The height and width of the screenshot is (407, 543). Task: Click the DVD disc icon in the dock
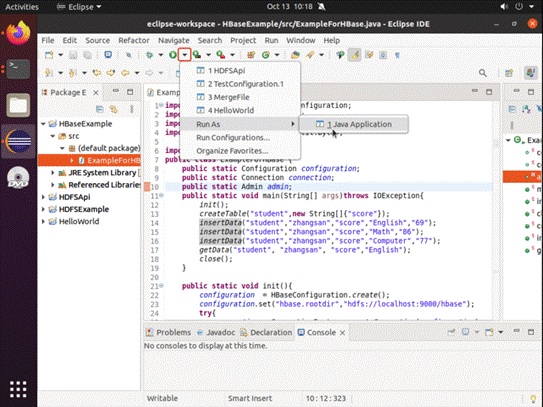pos(18,177)
